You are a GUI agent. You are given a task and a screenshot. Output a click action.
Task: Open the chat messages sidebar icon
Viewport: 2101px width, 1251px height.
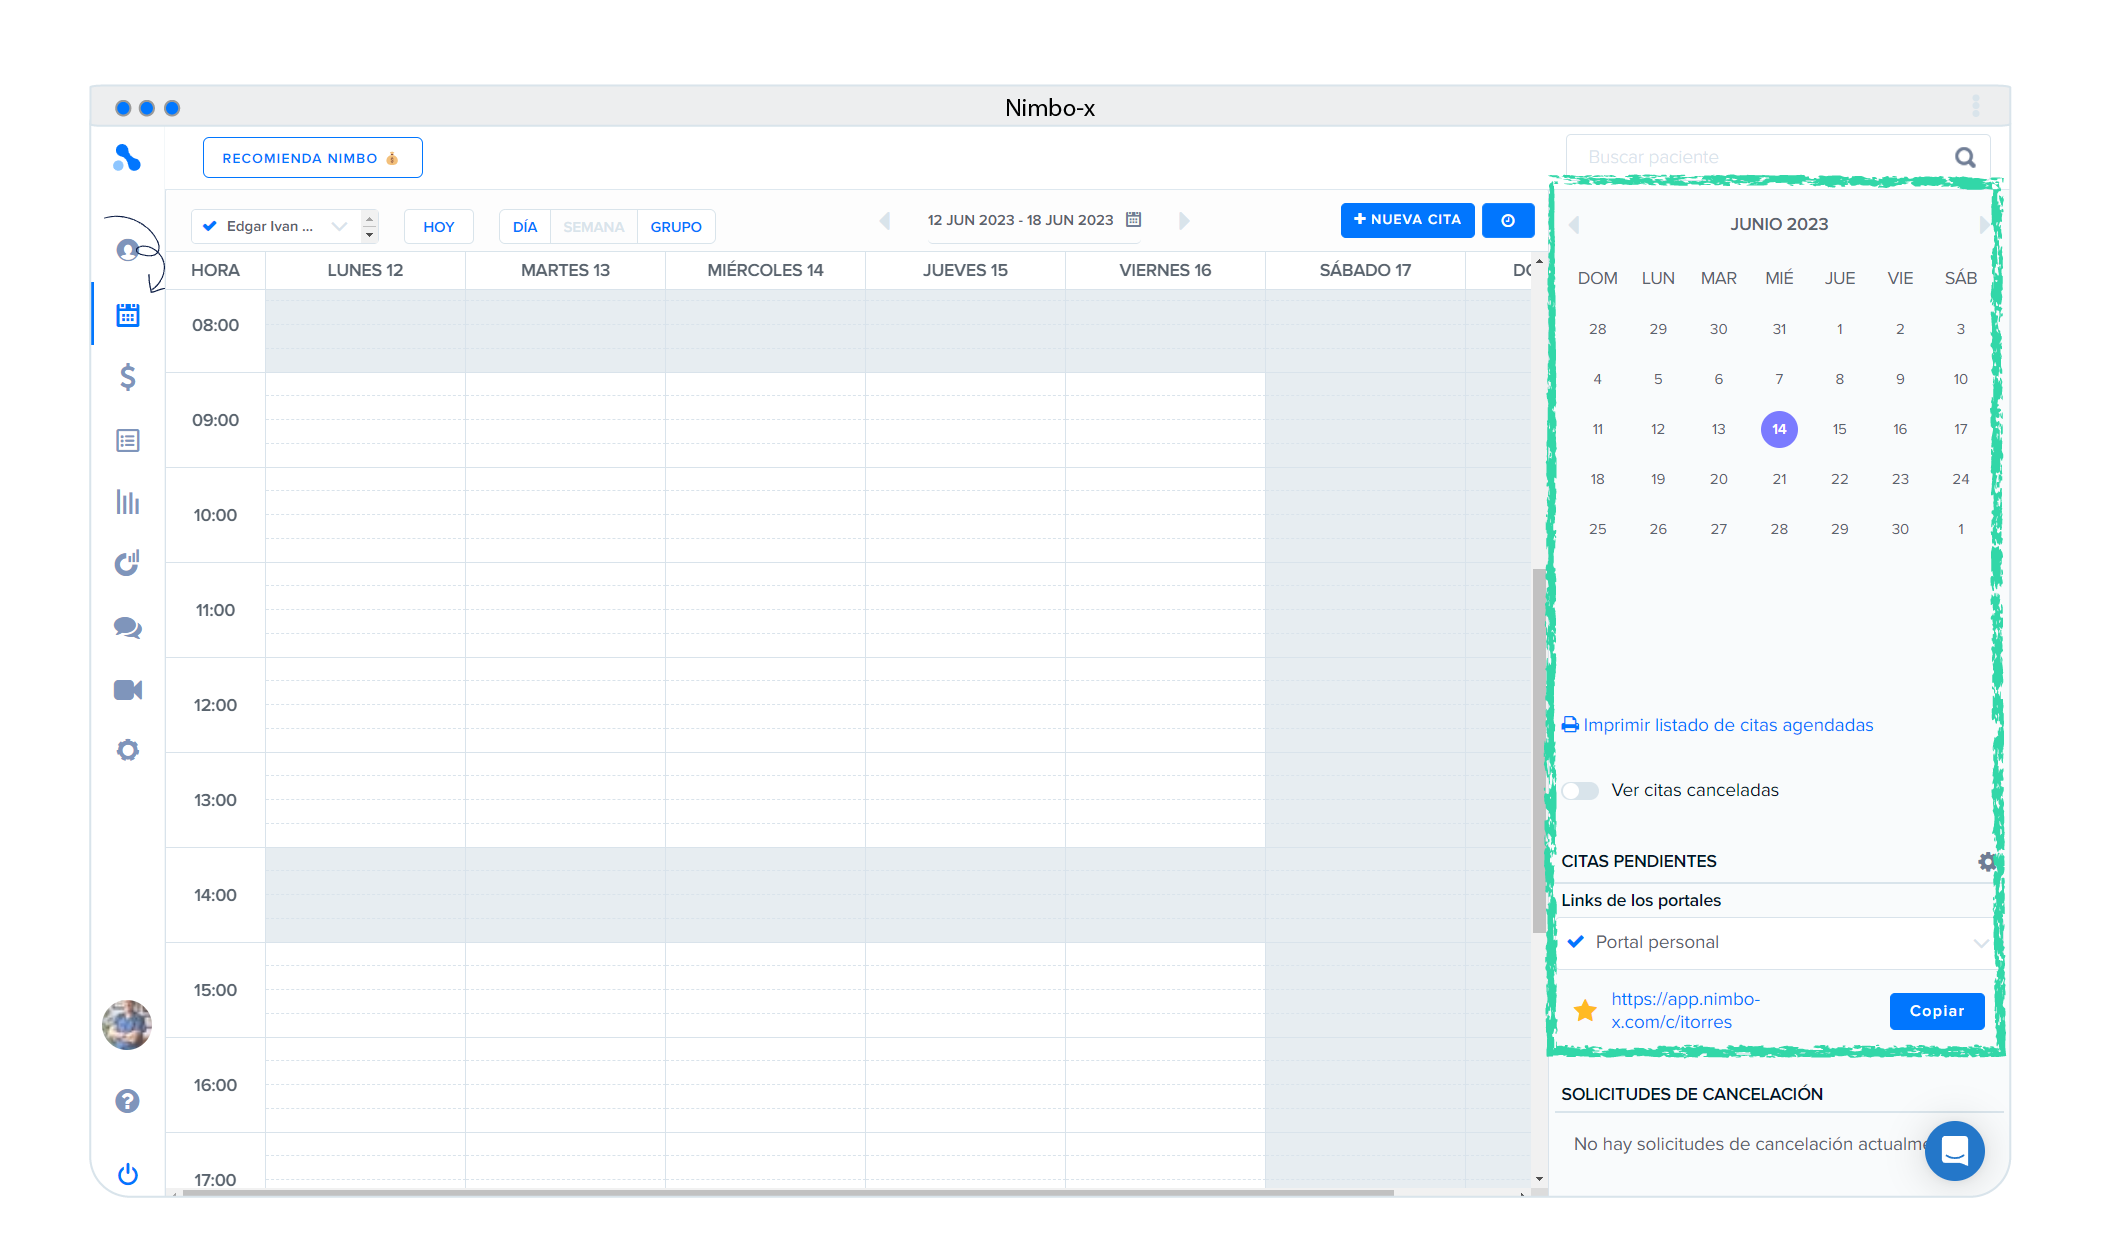[127, 627]
